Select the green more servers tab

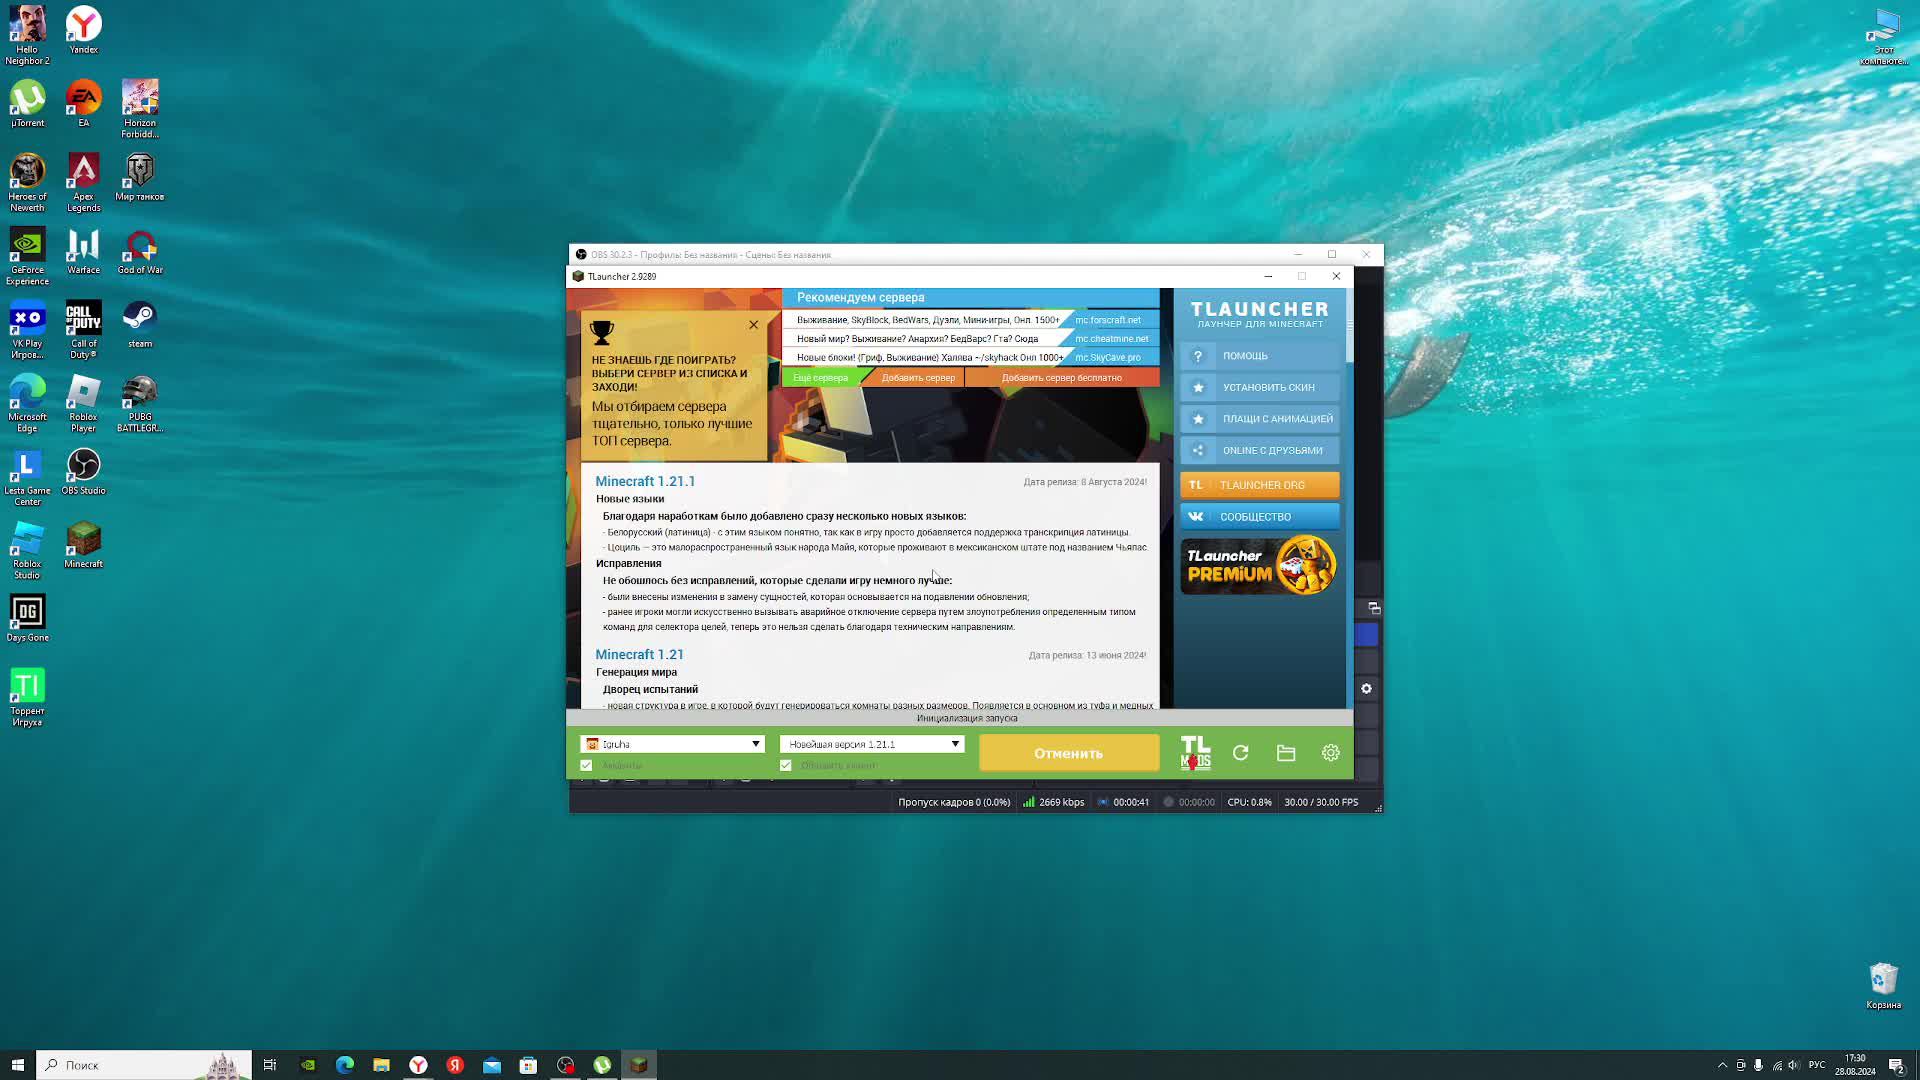point(820,378)
